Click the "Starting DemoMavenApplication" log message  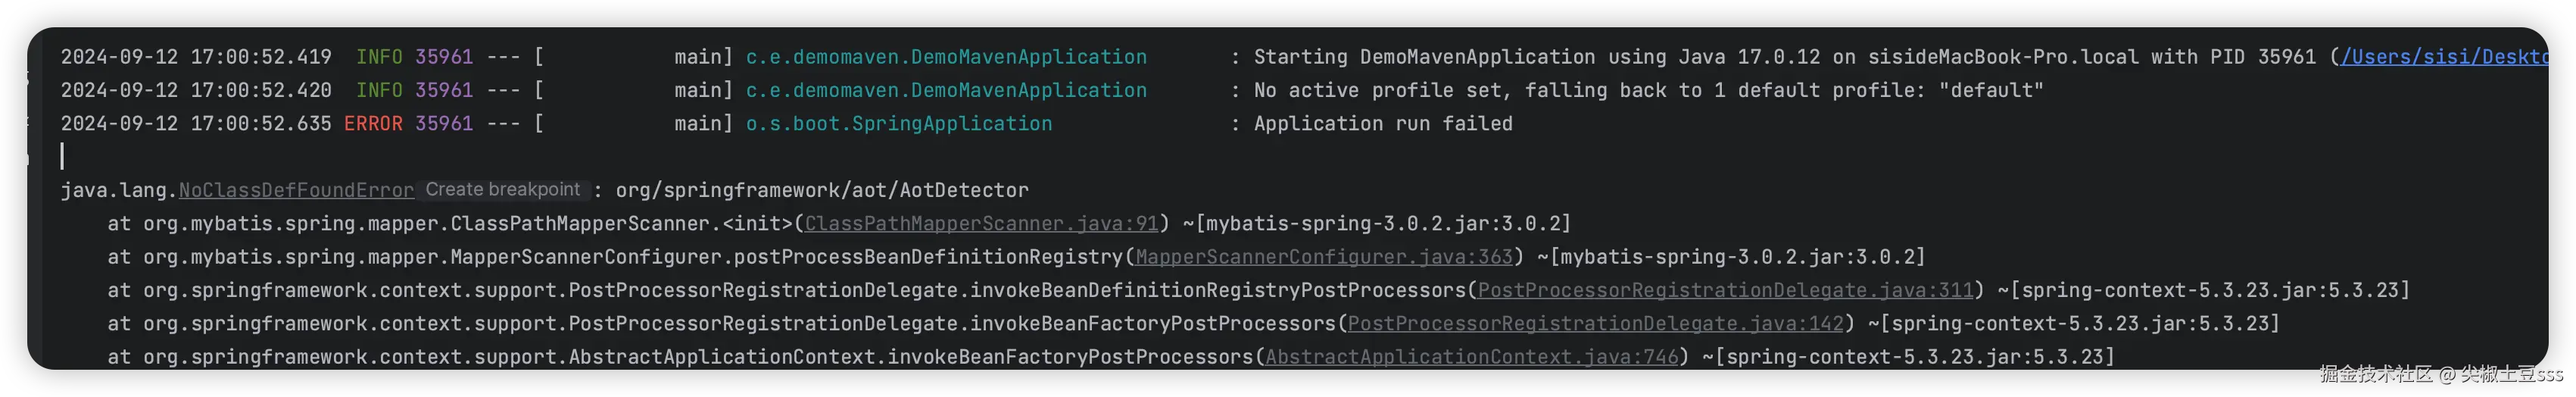1424,57
